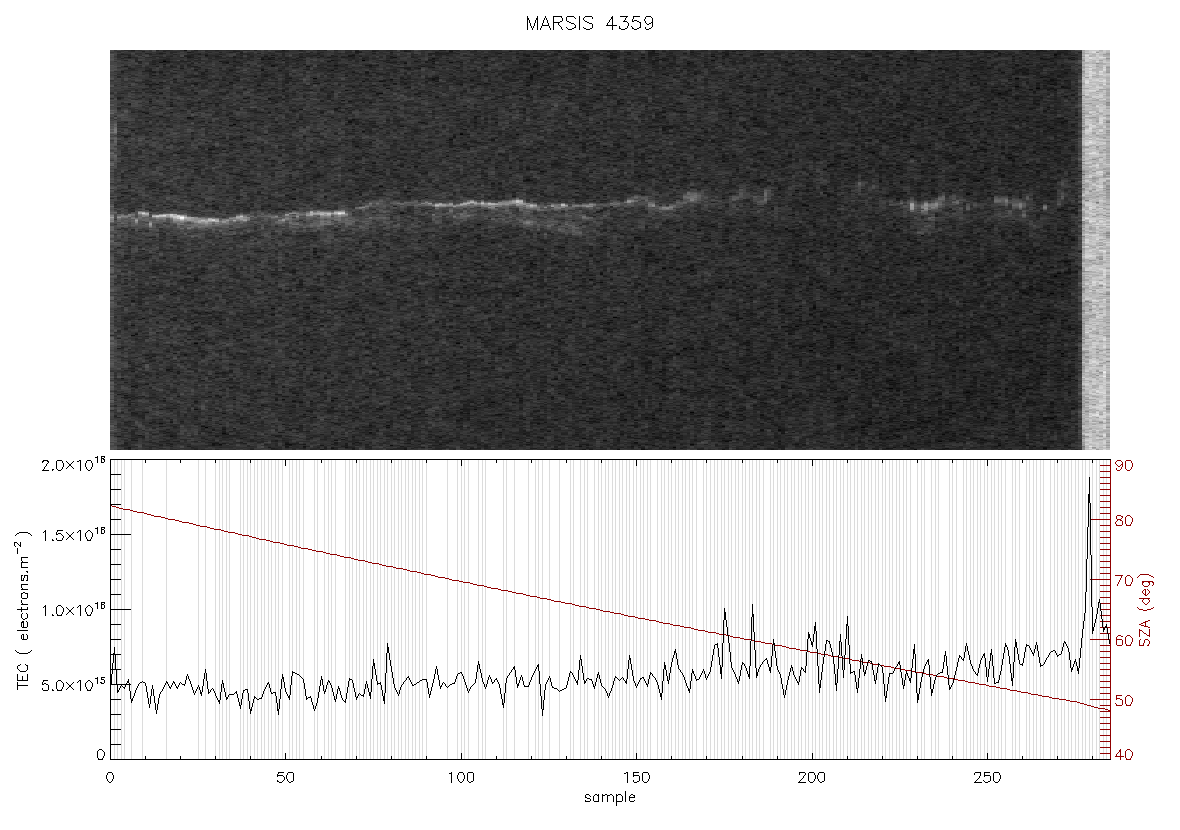Select the 90 tick on the SZA axis

point(1124,466)
